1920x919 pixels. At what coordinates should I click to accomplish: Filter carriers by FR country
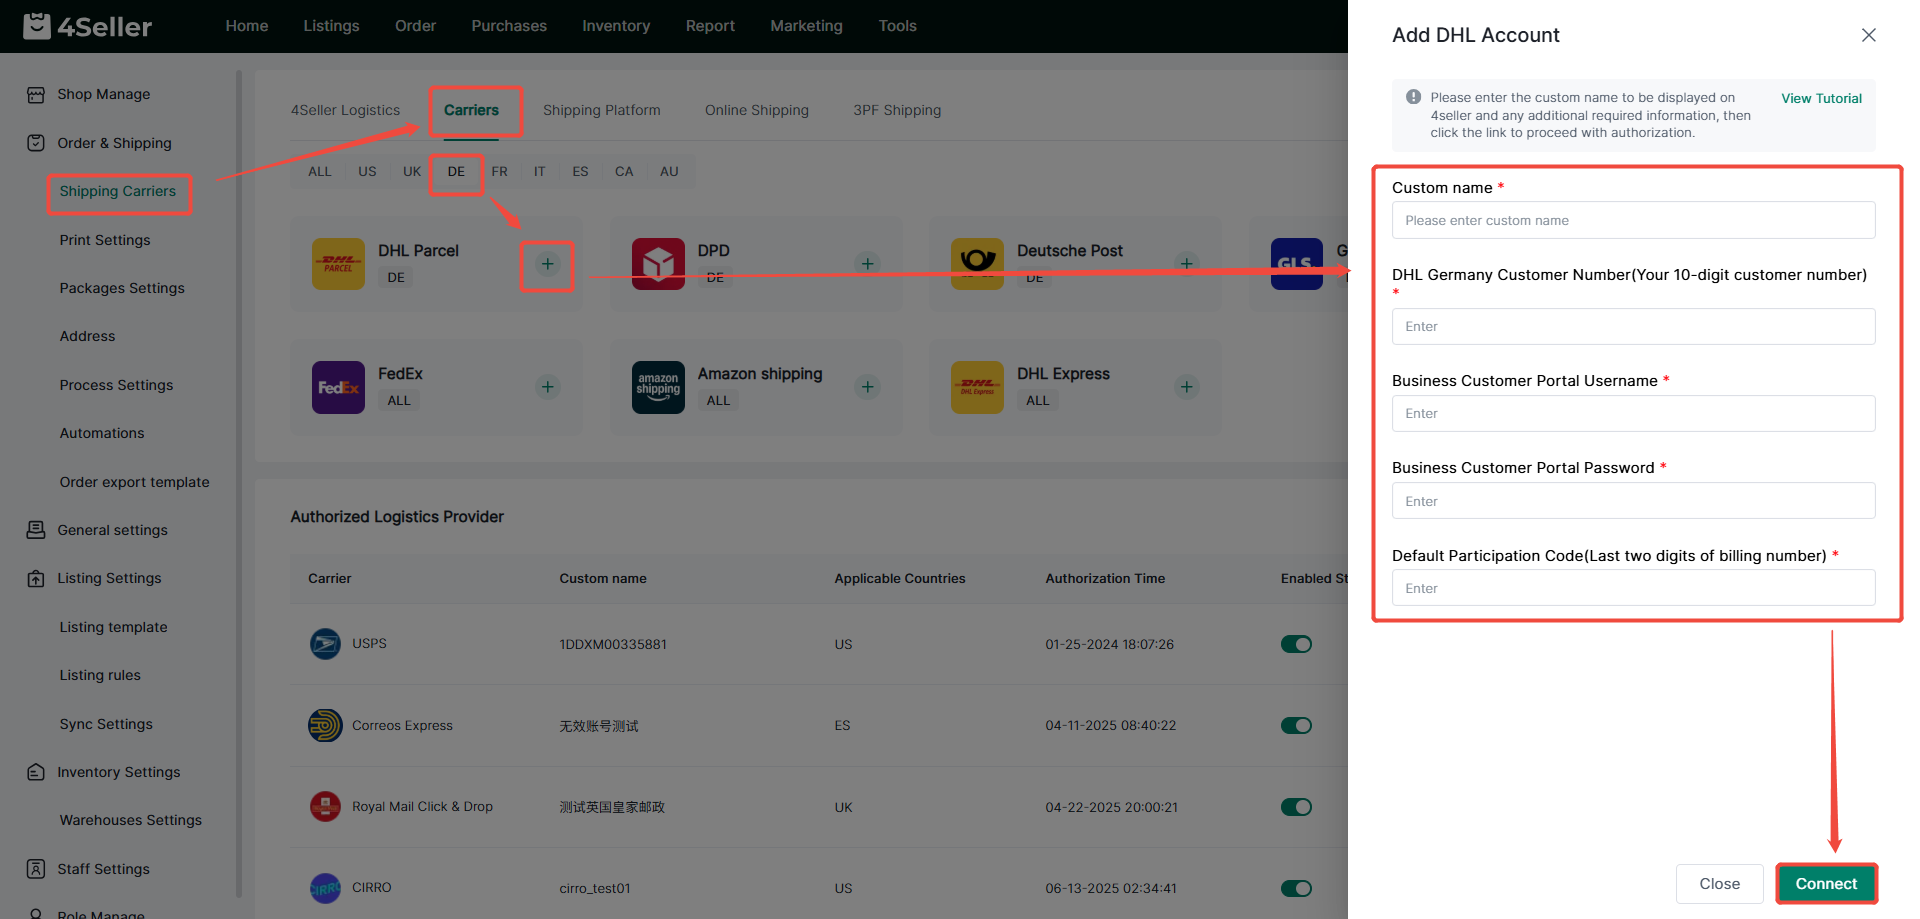pos(500,172)
